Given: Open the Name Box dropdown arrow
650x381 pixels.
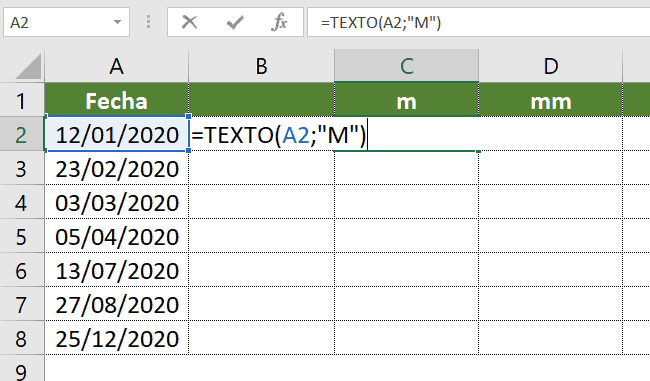Looking at the screenshot, I should tap(117, 22).
